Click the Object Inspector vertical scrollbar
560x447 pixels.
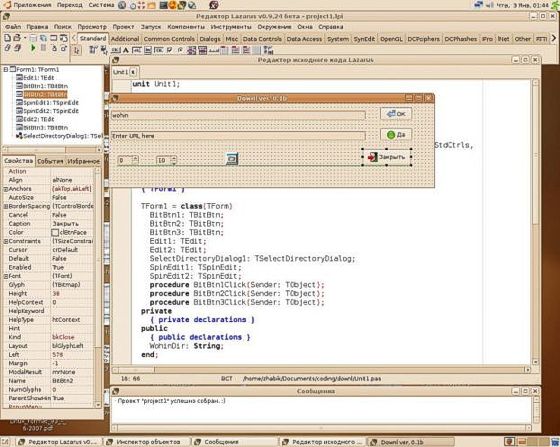(98, 287)
